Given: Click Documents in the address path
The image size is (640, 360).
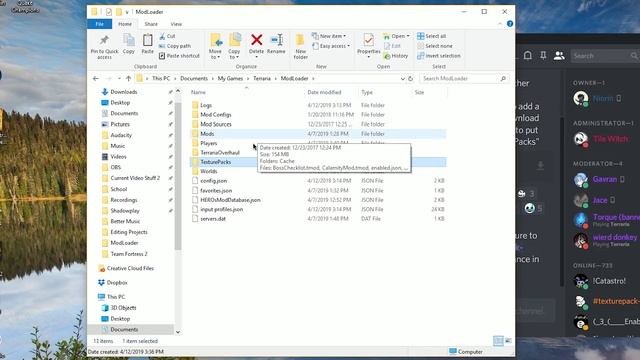Looking at the screenshot, I should point(194,78).
